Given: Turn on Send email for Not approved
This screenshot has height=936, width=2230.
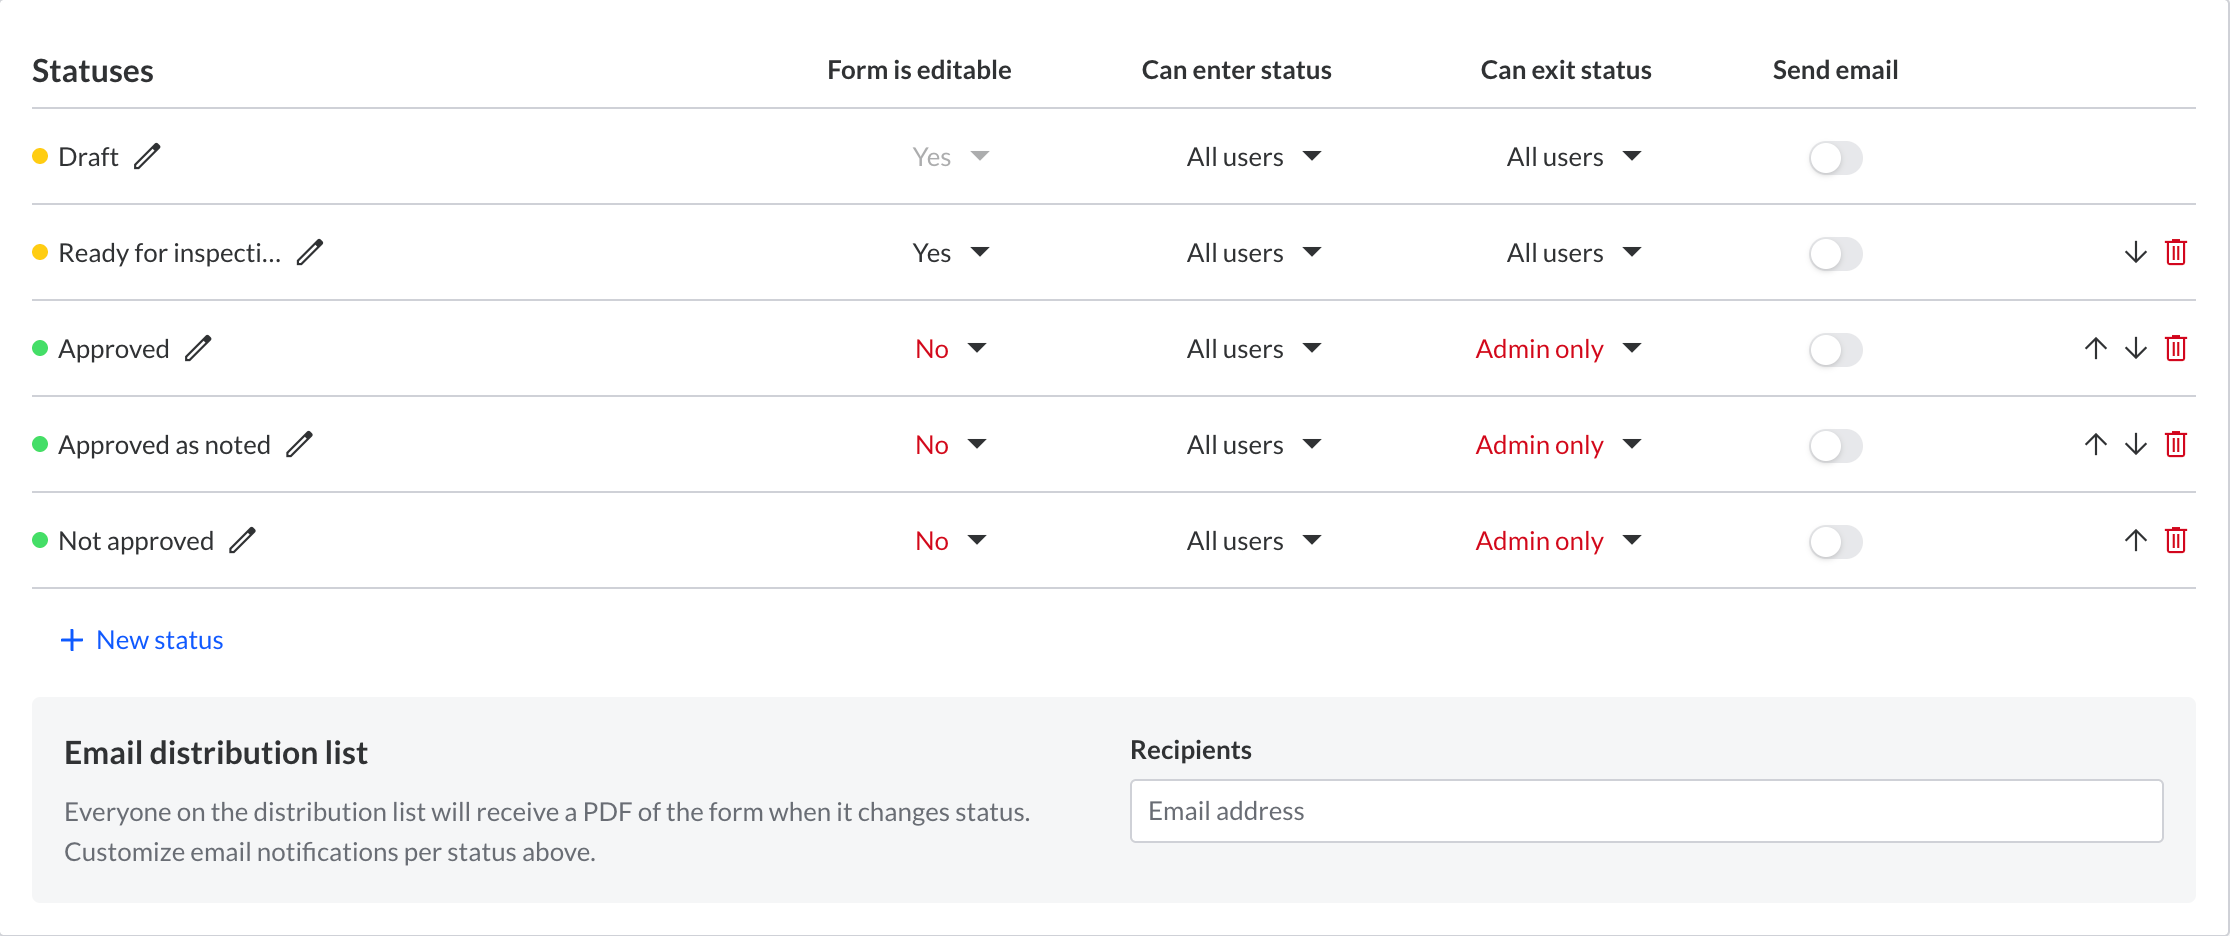Looking at the screenshot, I should (1835, 542).
